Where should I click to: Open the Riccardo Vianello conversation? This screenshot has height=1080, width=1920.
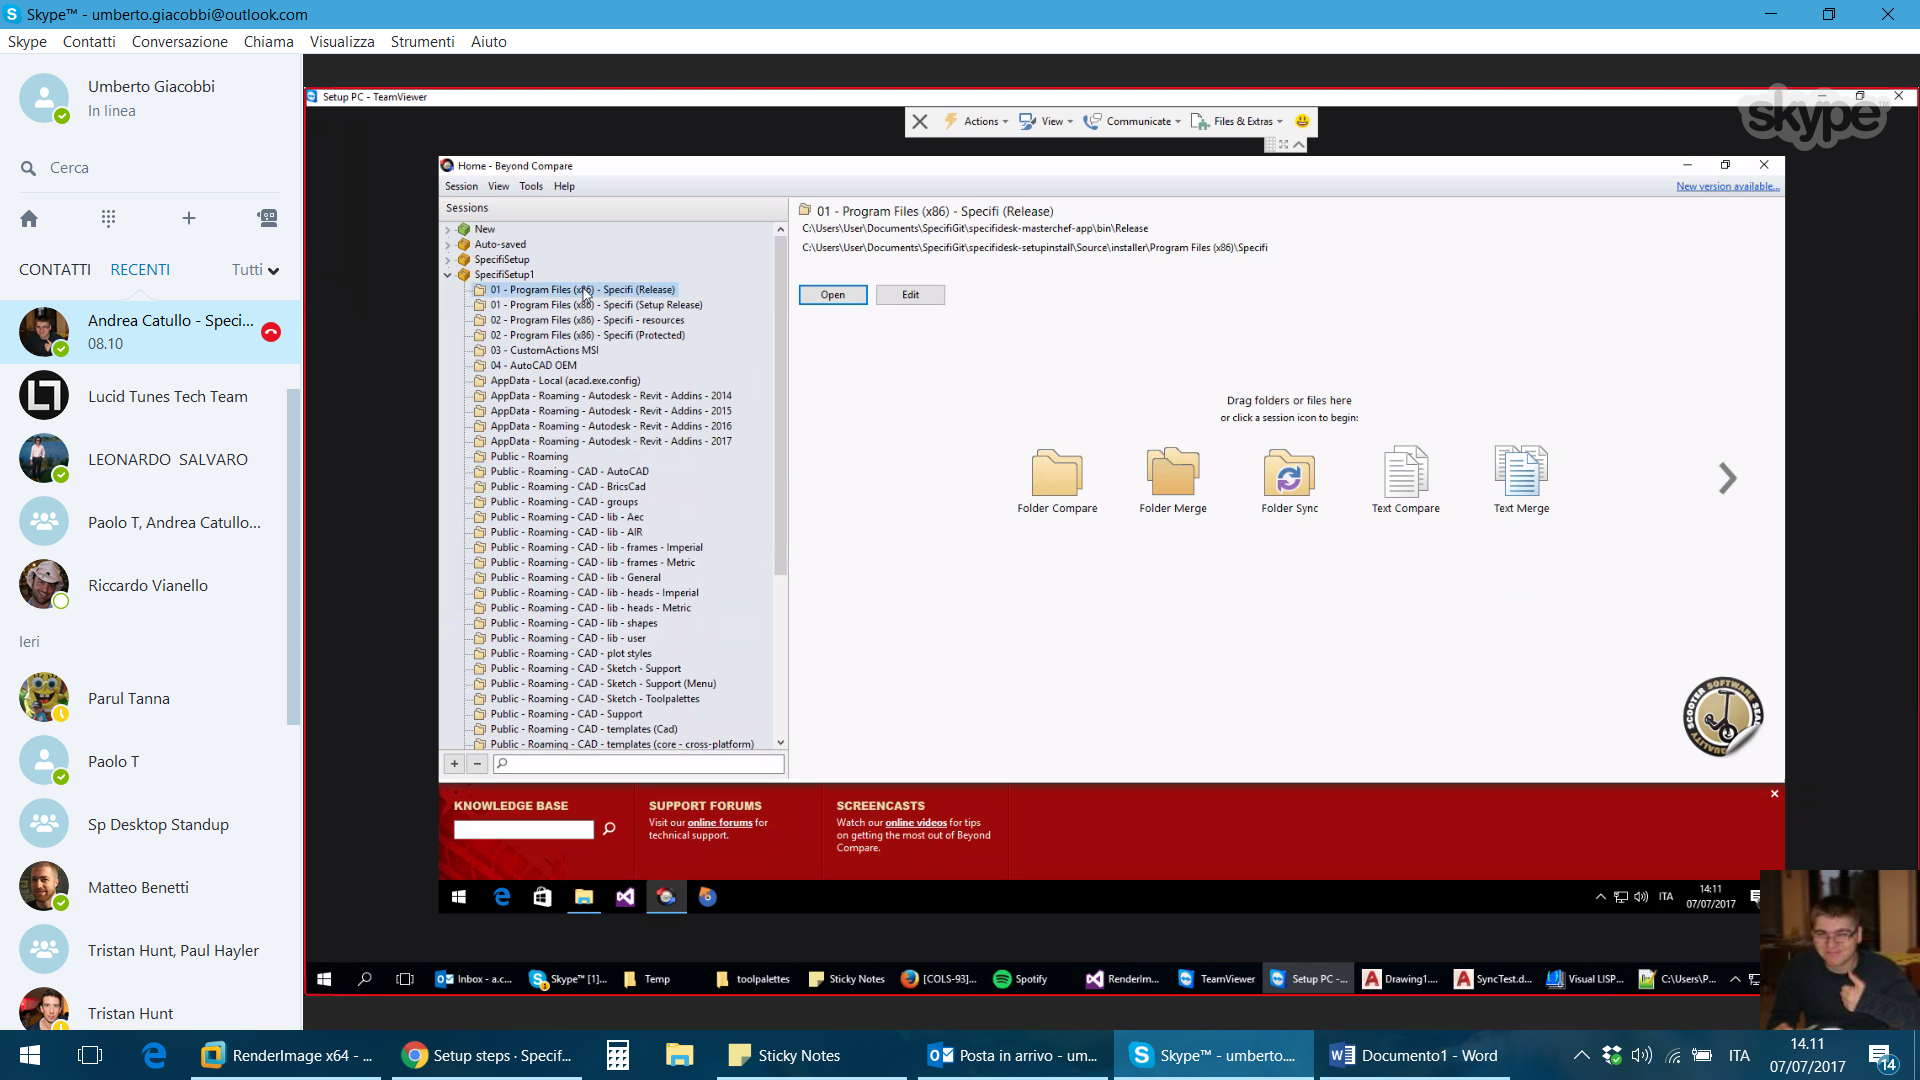(x=150, y=586)
